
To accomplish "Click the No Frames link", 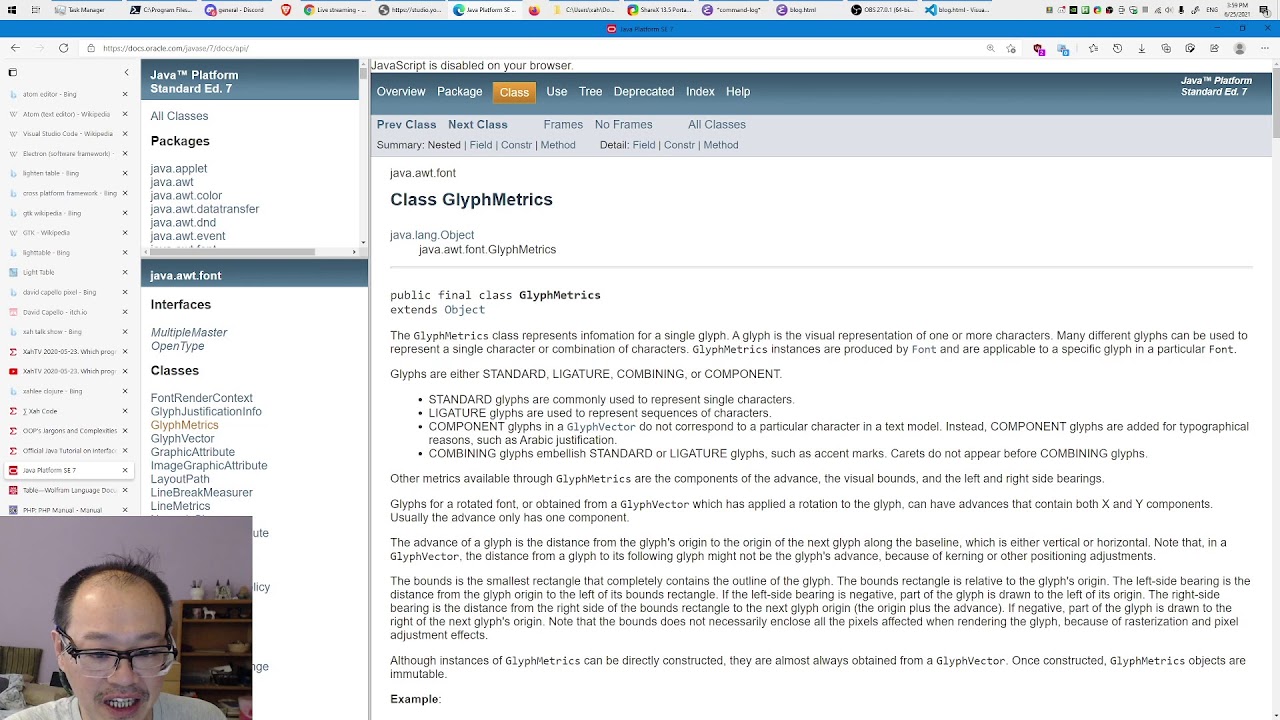I will (x=624, y=125).
